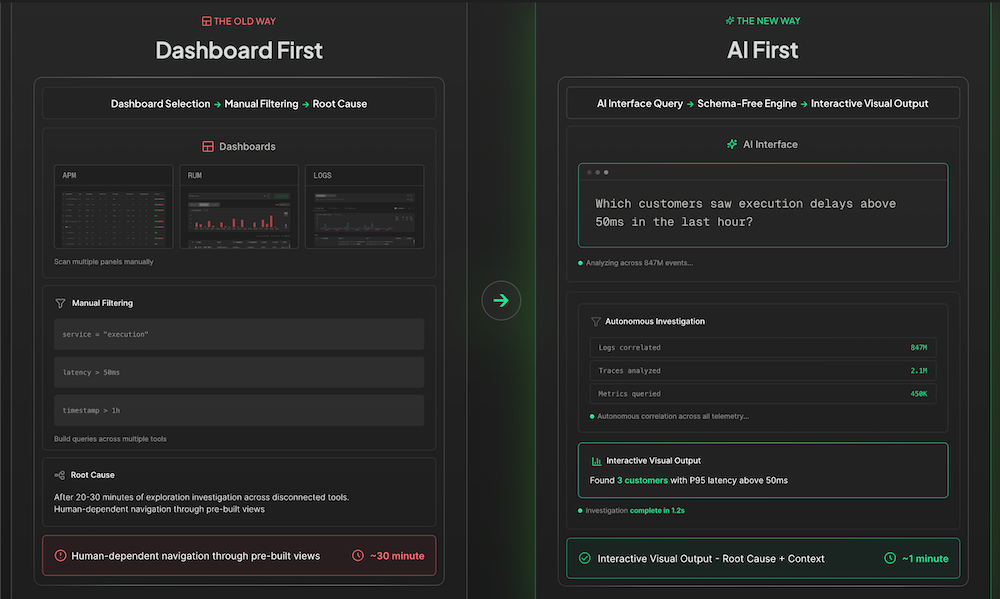Viewport: 1000px width, 599px height.
Task: Click the clock icon next to ~1 minute
Action: [890, 558]
